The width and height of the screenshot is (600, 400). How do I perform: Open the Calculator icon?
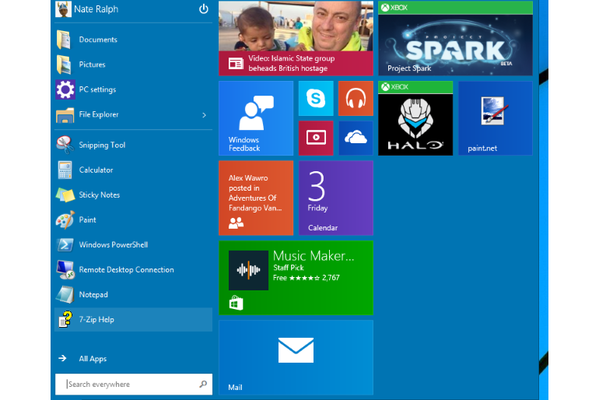[x=65, y=170]
